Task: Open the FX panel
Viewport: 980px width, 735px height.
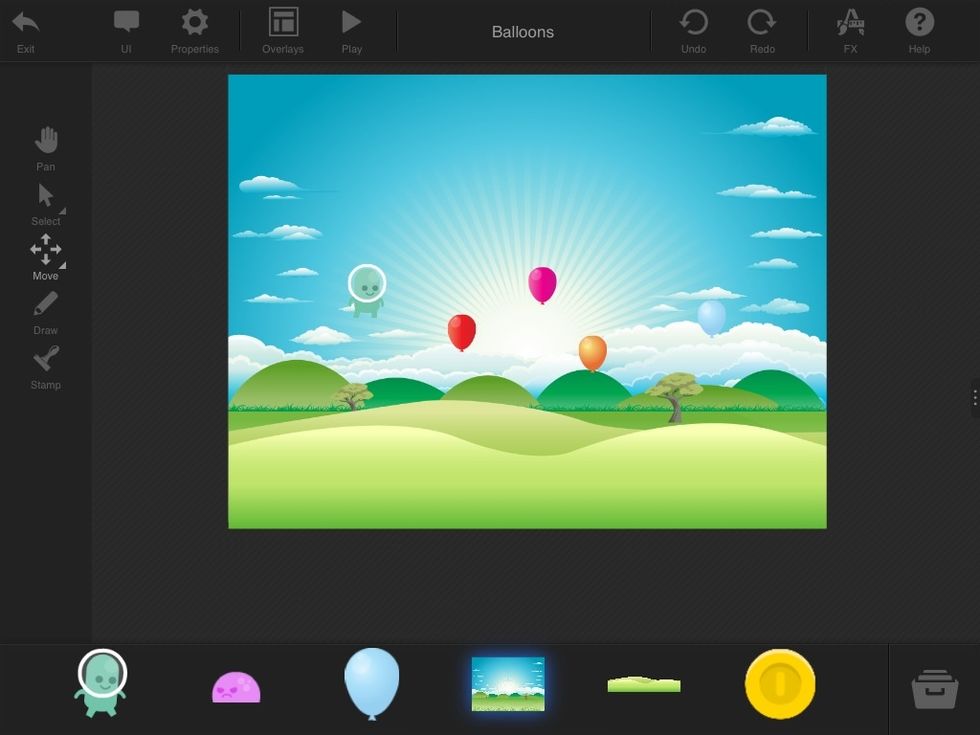Action: tap(849, 22)
